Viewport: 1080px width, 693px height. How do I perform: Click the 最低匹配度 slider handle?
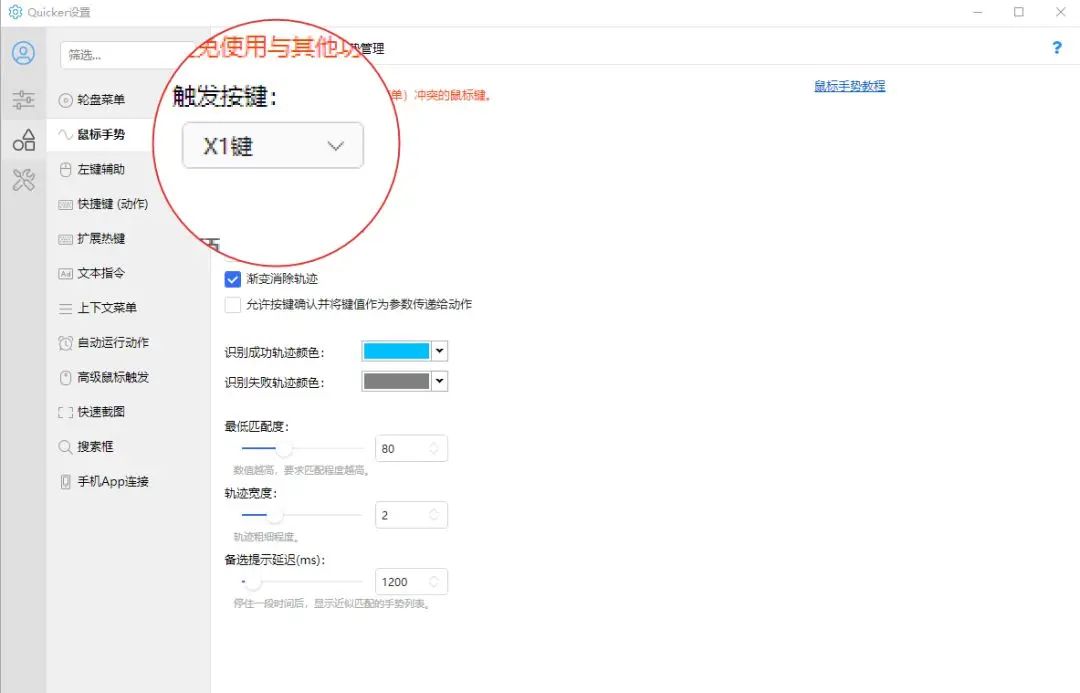point(283,449)
